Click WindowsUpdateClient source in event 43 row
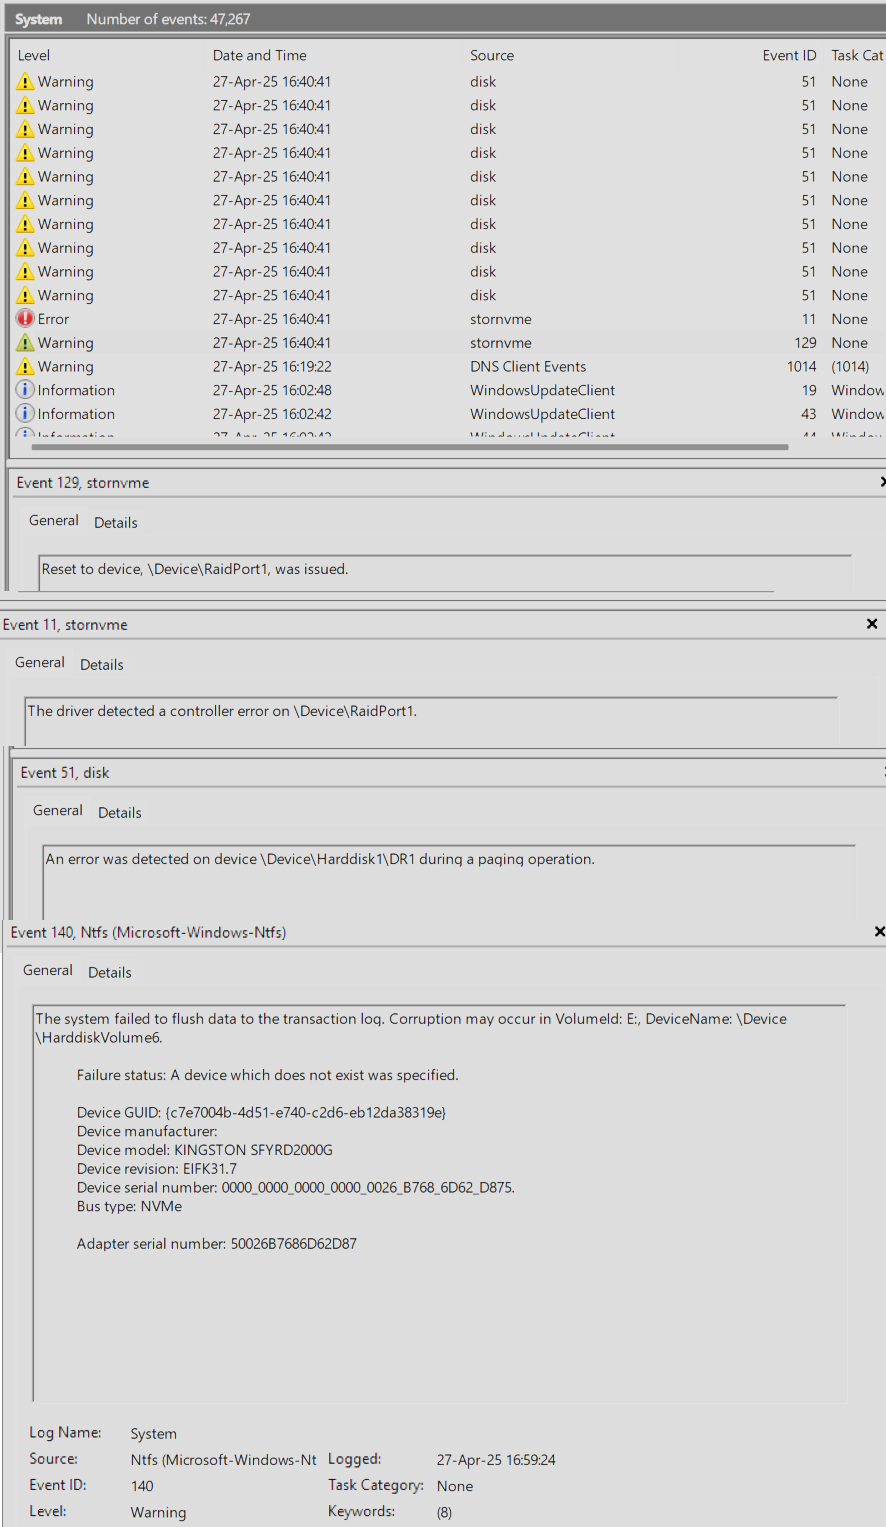Viewport: 886px width, 1527px height. pos(543,414)
